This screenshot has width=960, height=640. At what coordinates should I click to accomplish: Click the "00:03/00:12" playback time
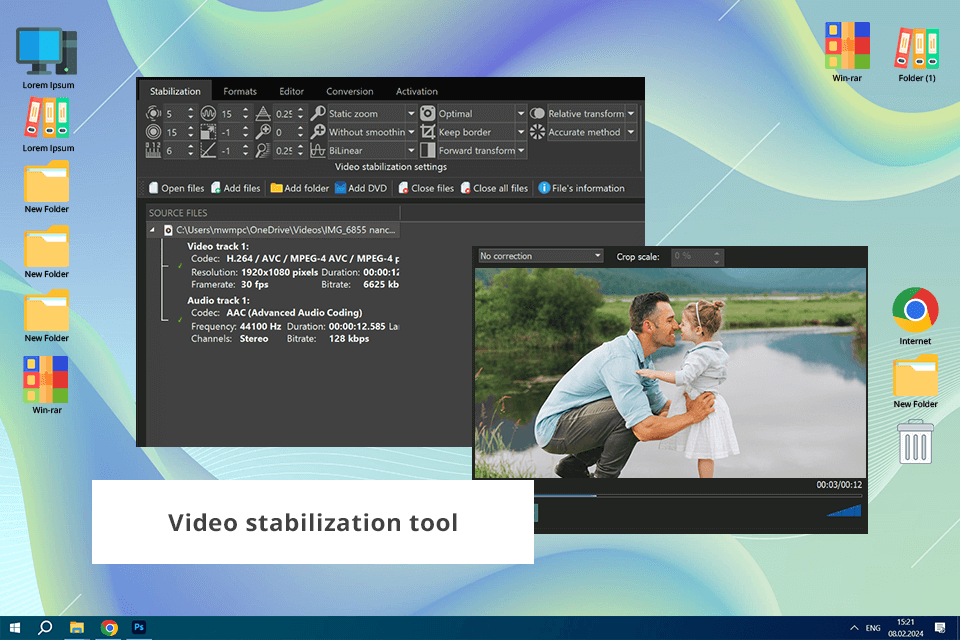click(839, 484)
